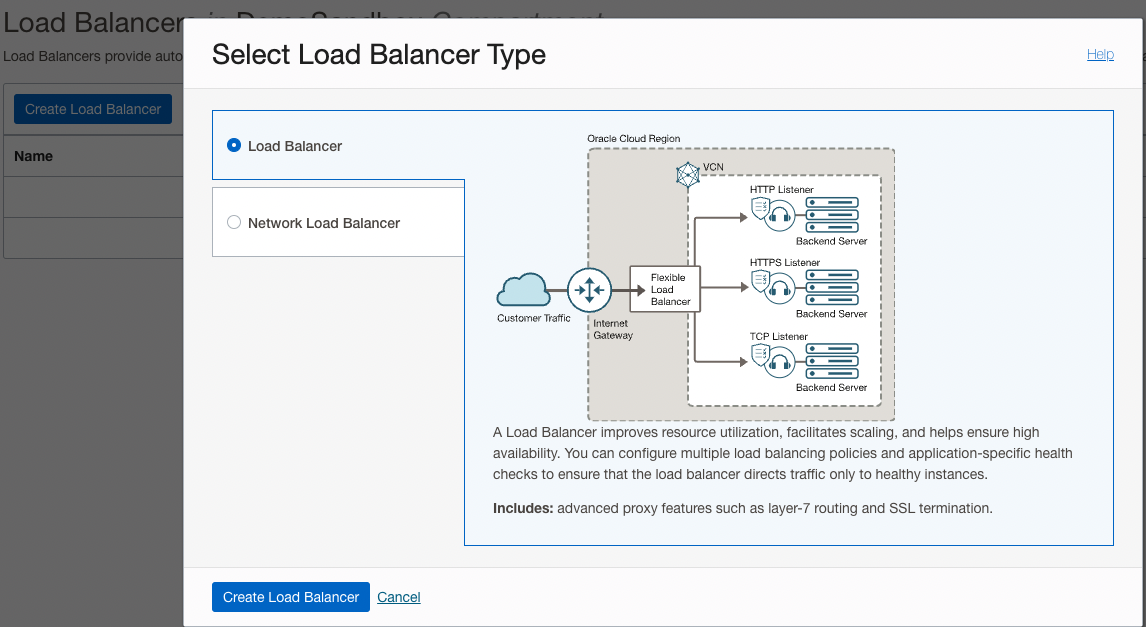Viewport: 1146px width, 627px height.
Task: Open the Help link
Action: click(1100, 54)
